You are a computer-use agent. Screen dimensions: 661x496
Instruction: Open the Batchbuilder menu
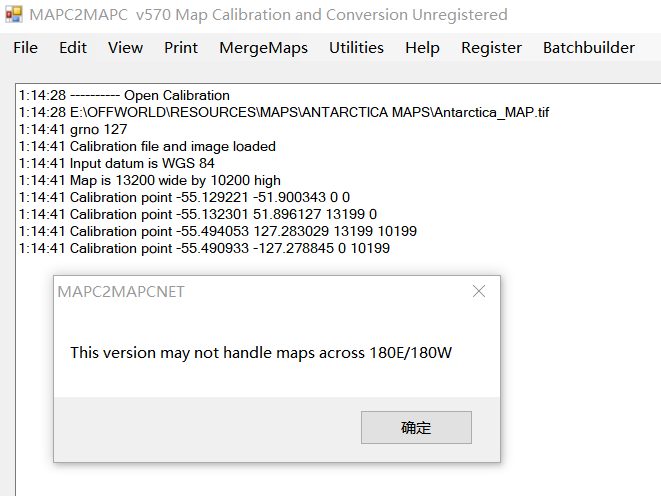coord(588,48)
